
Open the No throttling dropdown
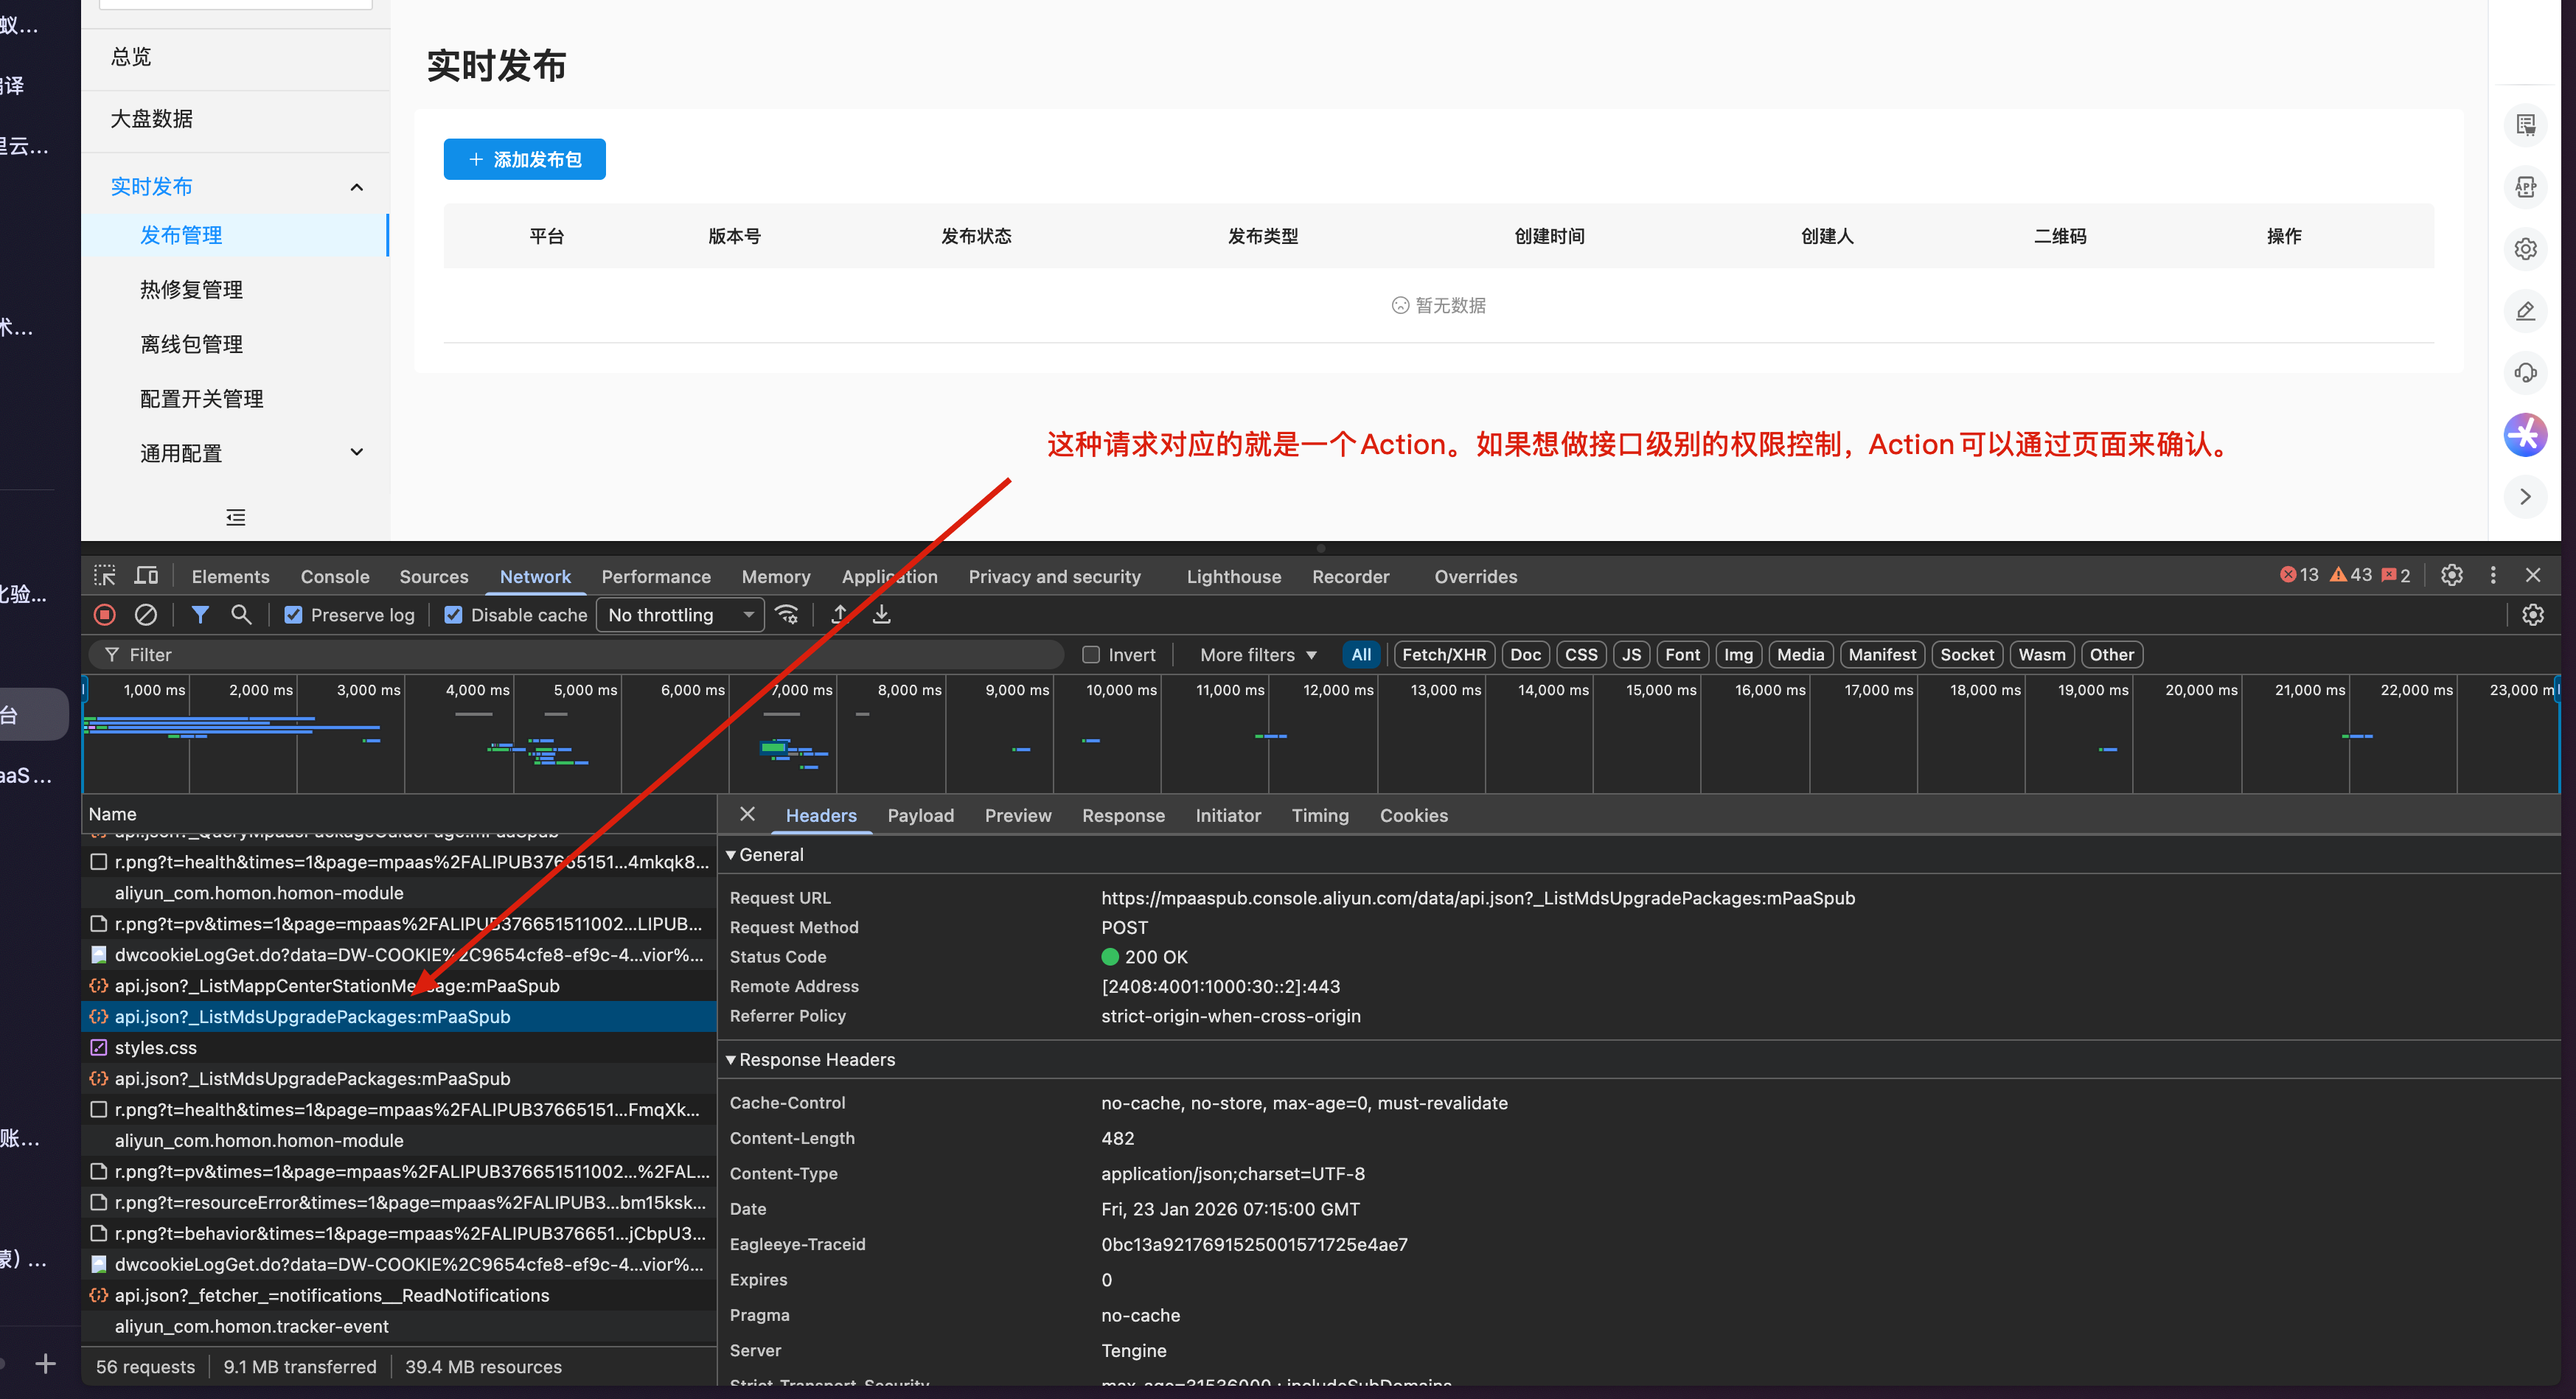coord(680,615)
